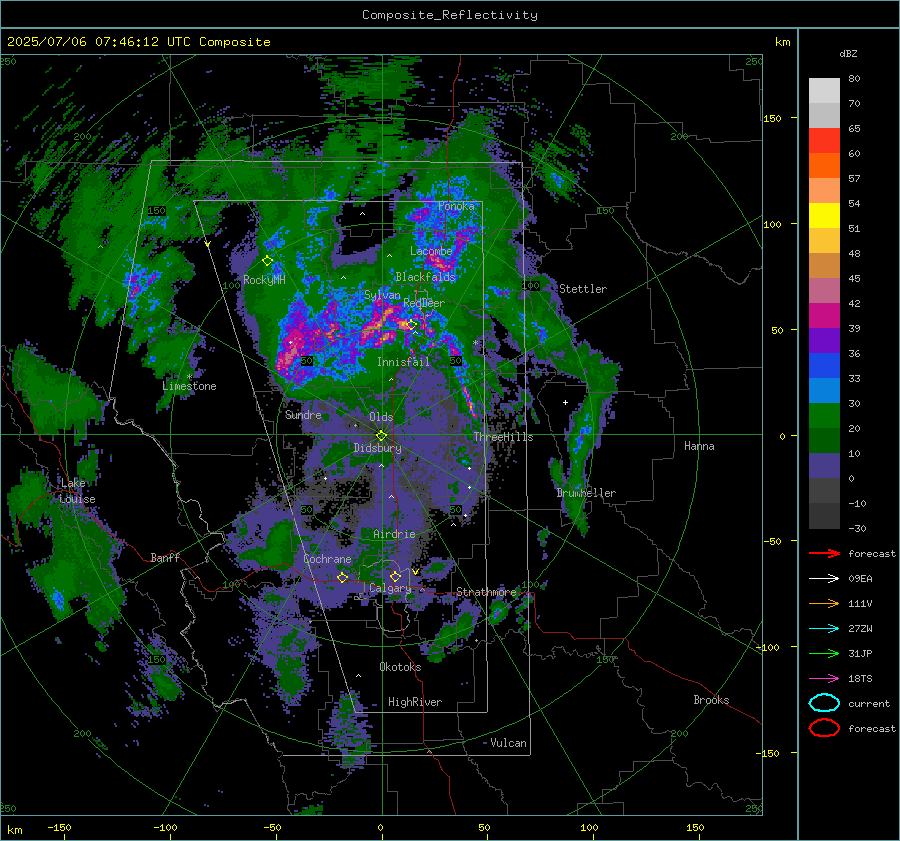Viewport: 900px width, 841px height.
Task: Click the Okotoks town label
Action: coord(400,667)
